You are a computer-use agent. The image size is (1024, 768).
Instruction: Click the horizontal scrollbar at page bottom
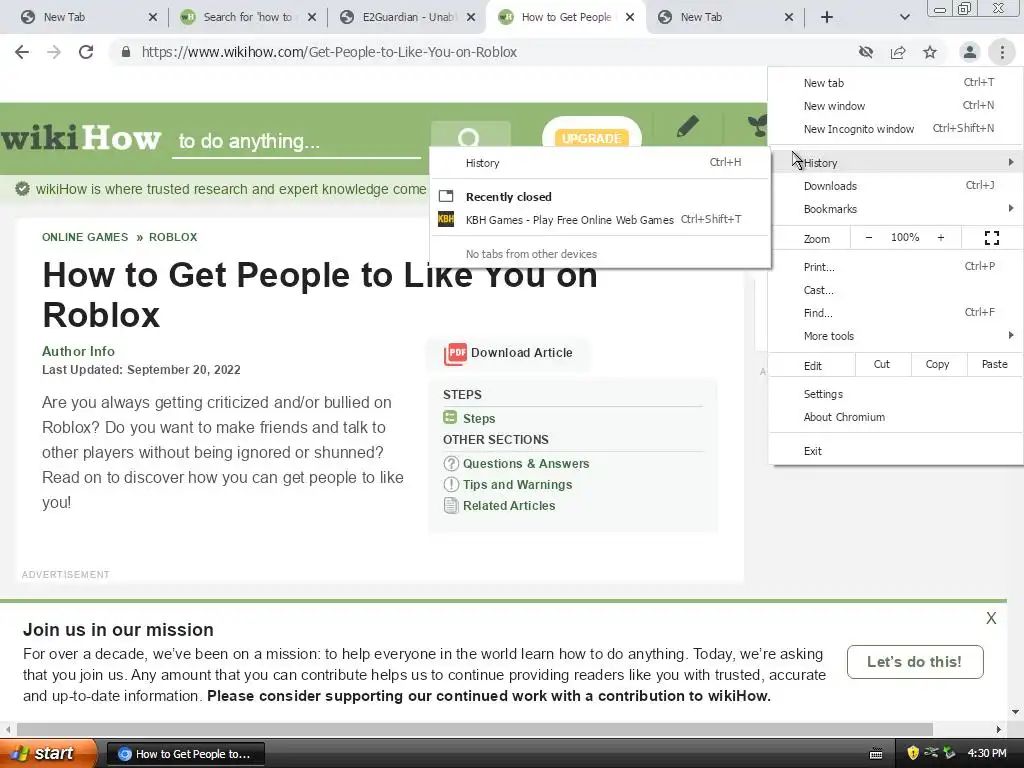click(x=475, y=729)
